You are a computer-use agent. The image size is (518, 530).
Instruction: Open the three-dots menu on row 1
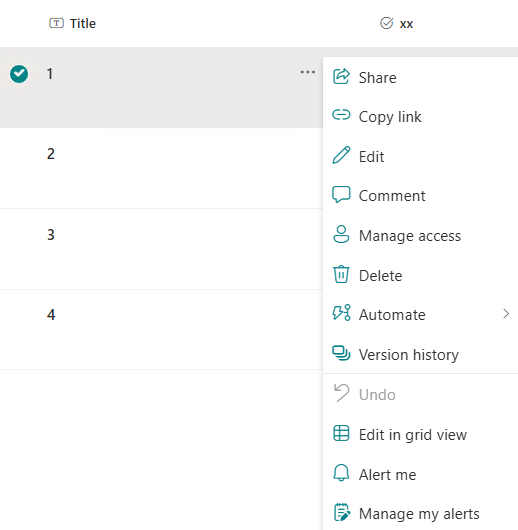[x=308, y=72]
